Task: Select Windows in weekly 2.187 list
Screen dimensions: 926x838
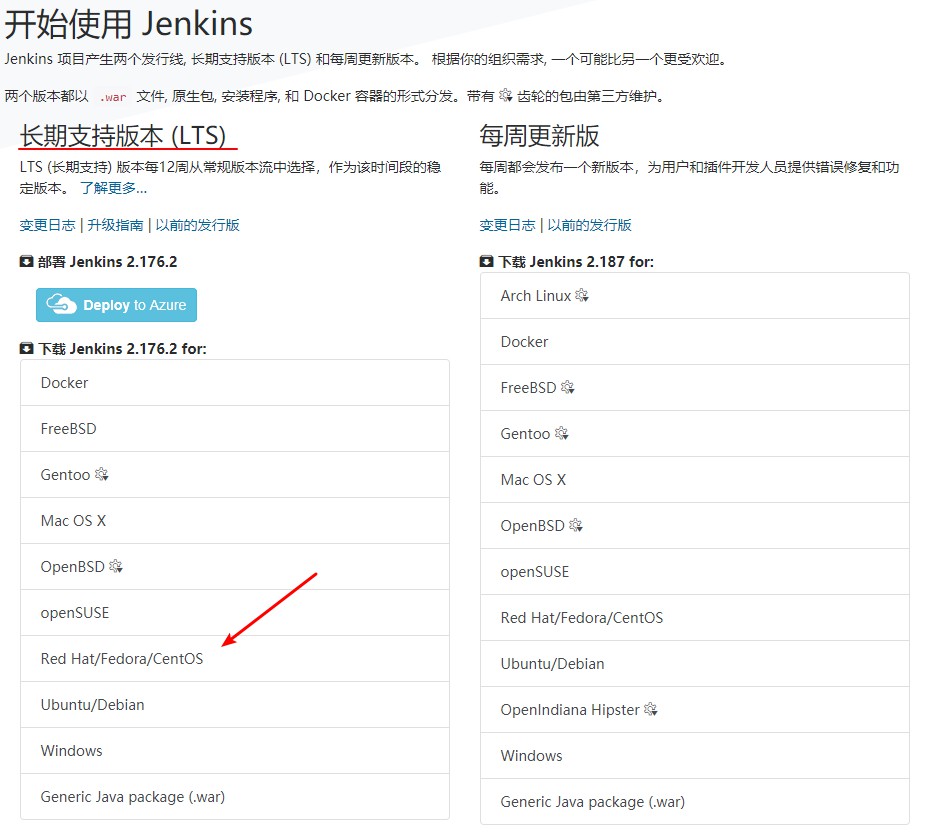Action: (x=695, y=757)
